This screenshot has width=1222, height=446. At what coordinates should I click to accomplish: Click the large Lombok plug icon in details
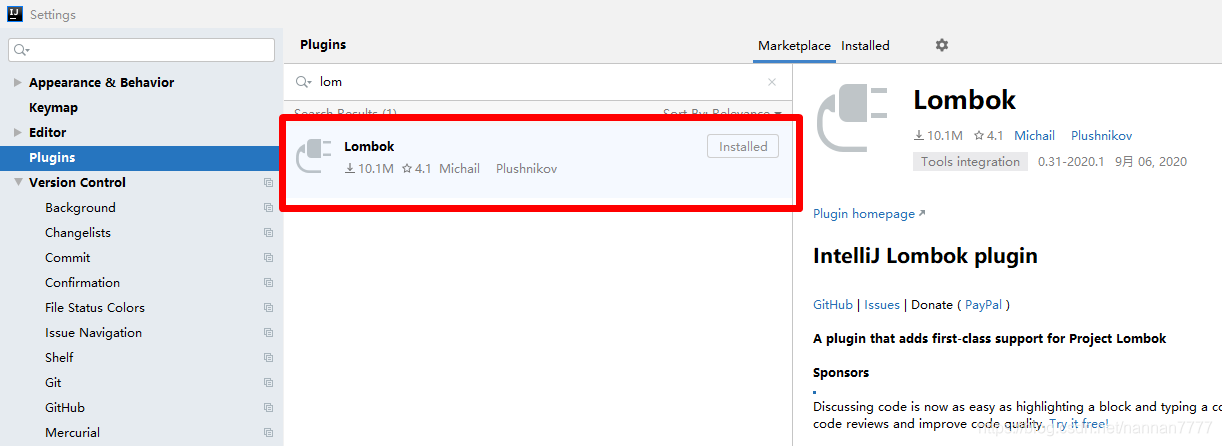(x=853, y=120)
